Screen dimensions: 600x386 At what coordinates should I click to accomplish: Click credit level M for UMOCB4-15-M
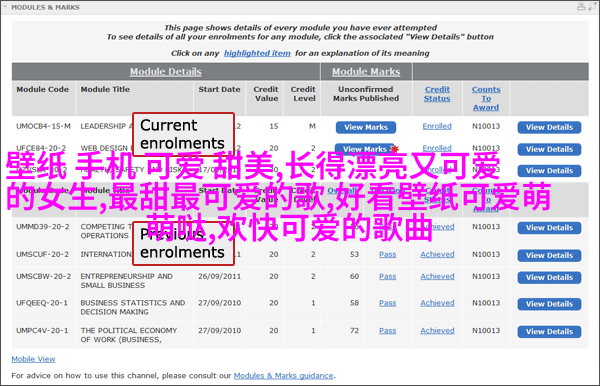tap(312, 126)
